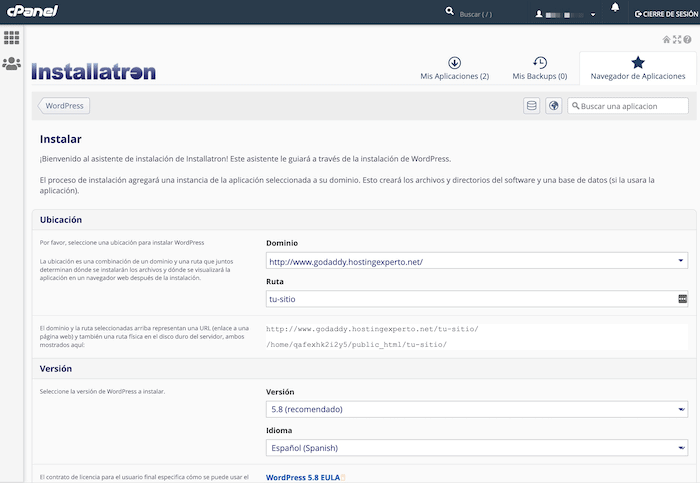Click the Dominio field label
The height and width of the screenshot is (483, 700).
[x=282, y=243]
